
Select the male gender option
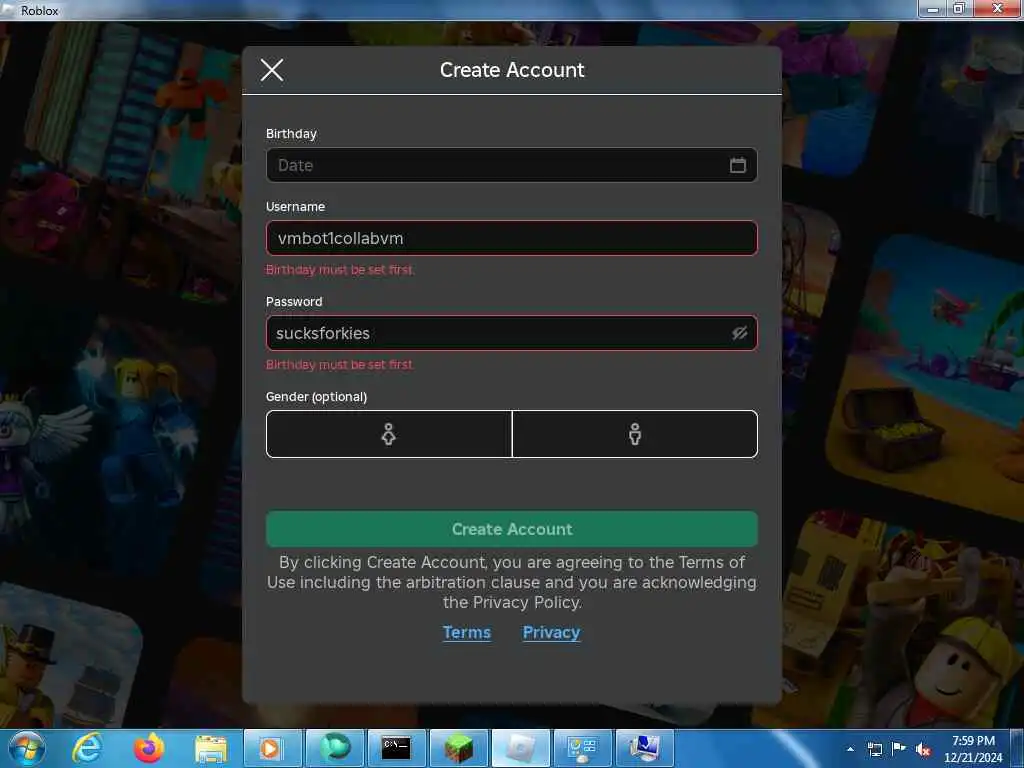click(635, 434)
